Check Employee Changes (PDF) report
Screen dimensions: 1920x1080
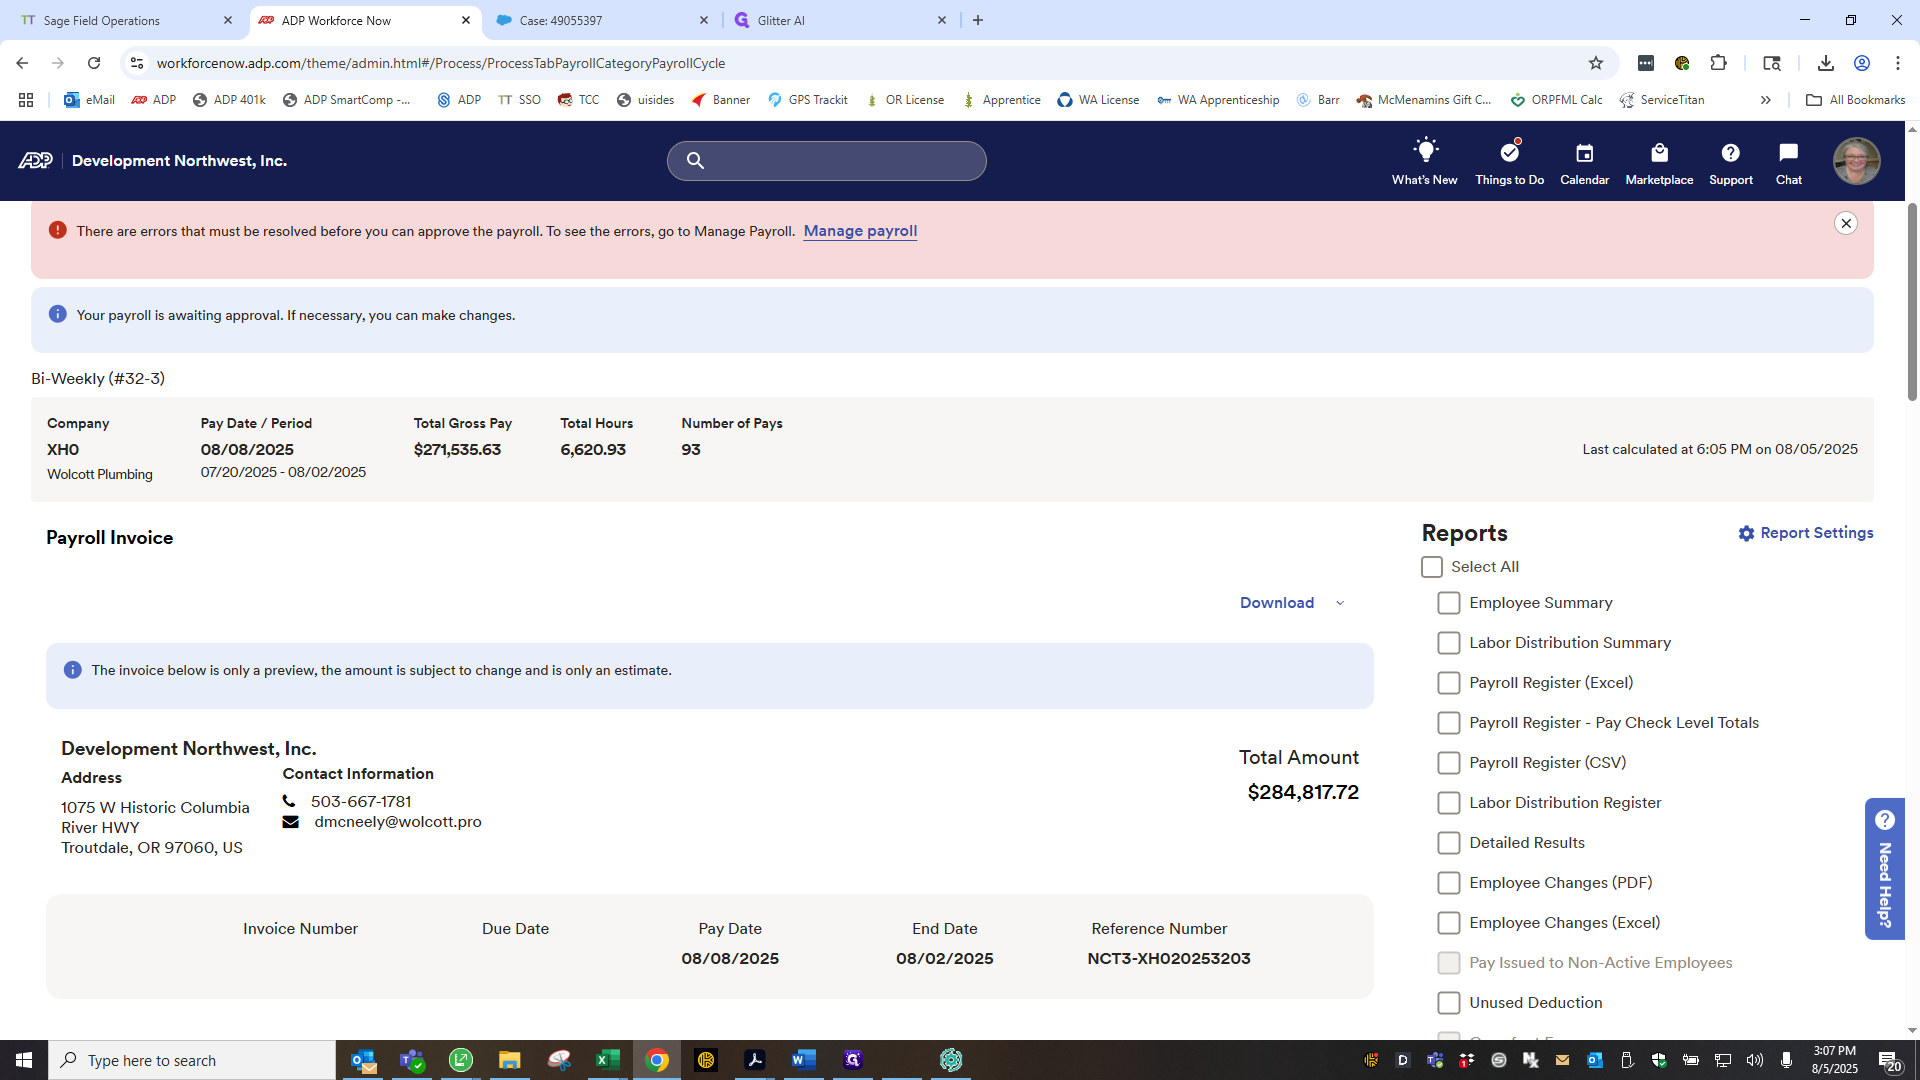[1448, 883]
